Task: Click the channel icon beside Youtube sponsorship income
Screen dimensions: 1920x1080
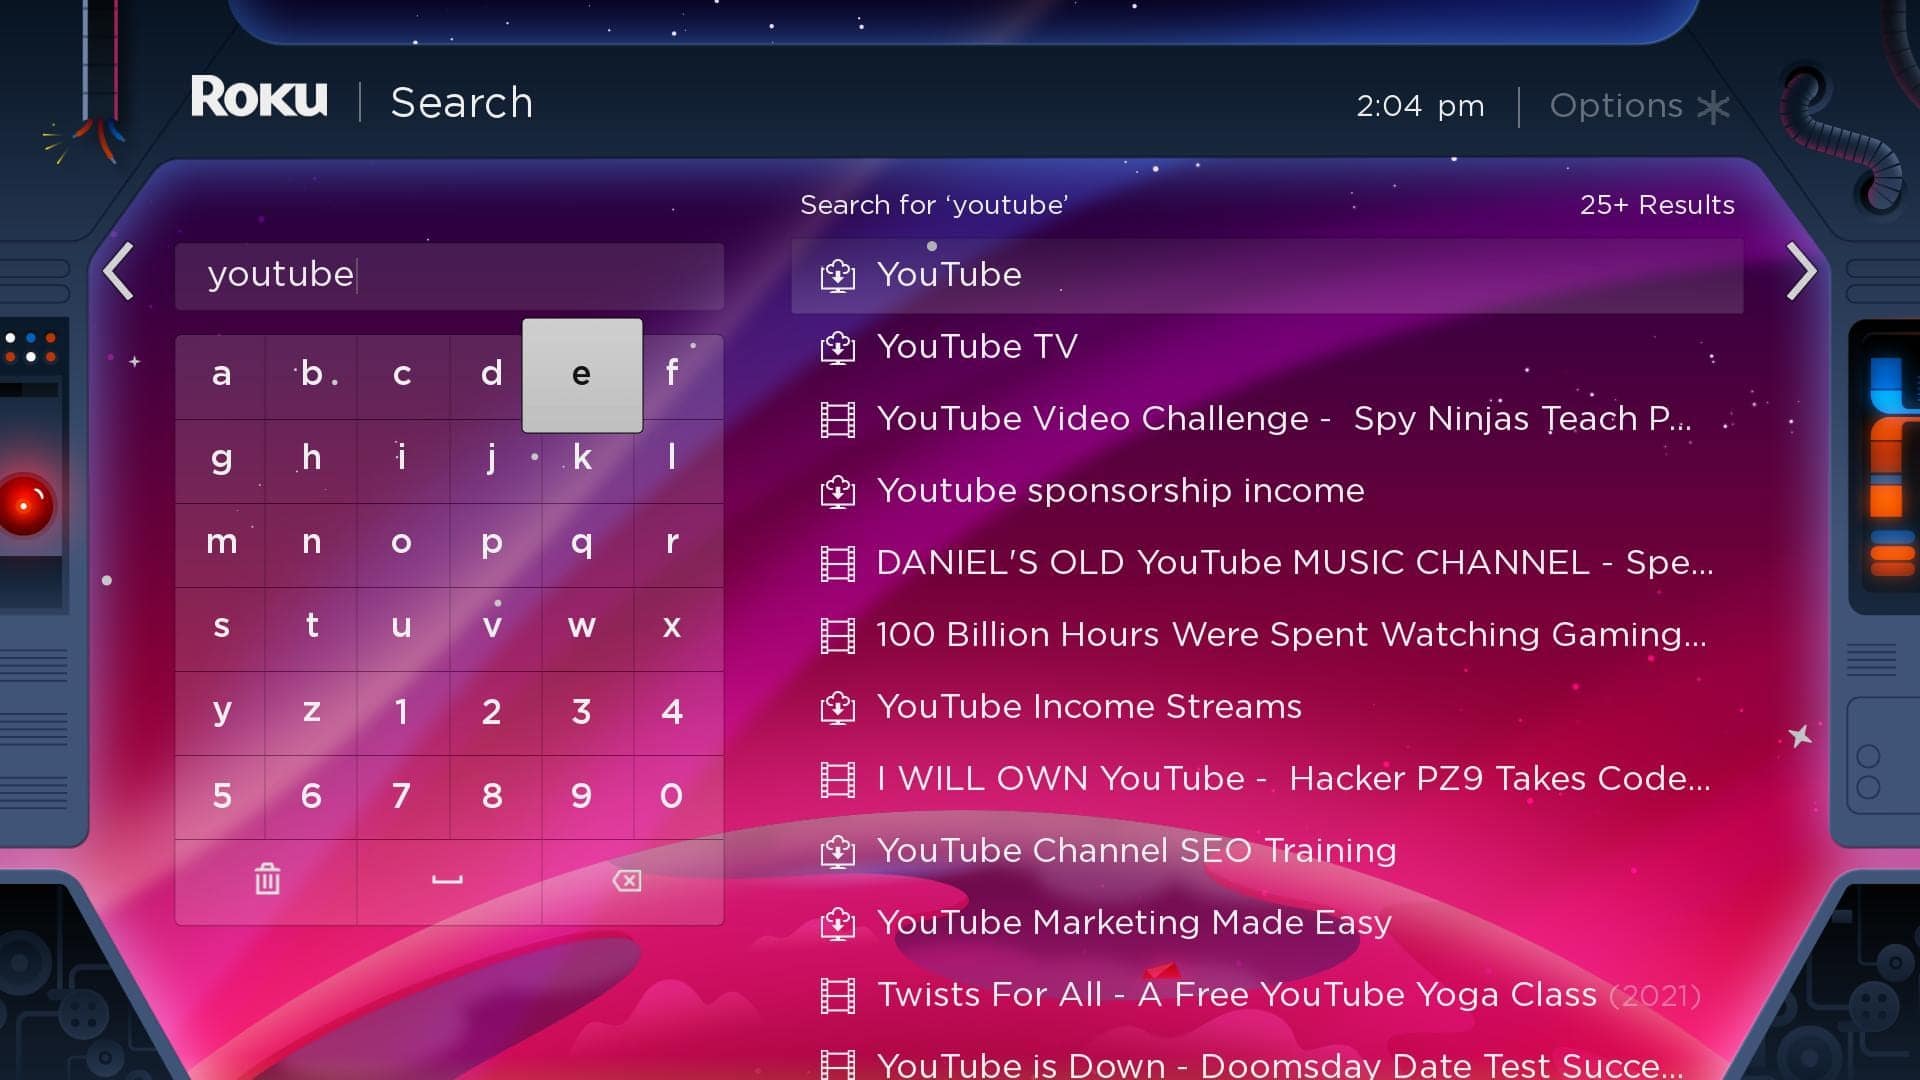Action: 838,491
